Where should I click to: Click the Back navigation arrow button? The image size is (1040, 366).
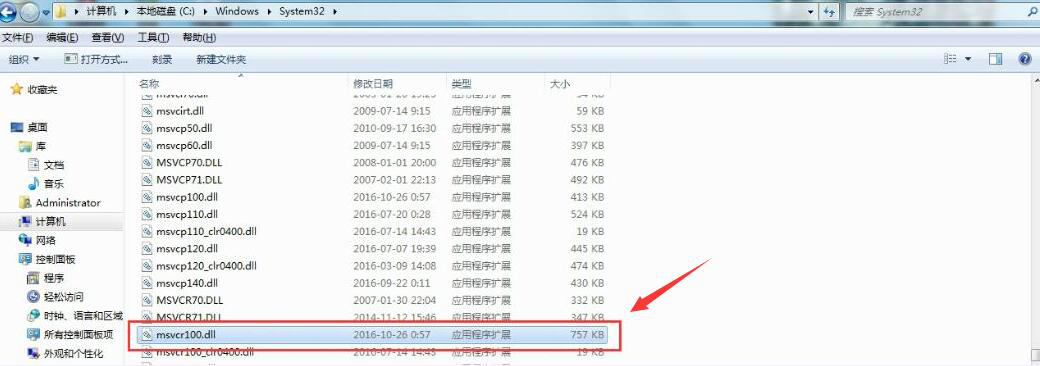[8, 12]
